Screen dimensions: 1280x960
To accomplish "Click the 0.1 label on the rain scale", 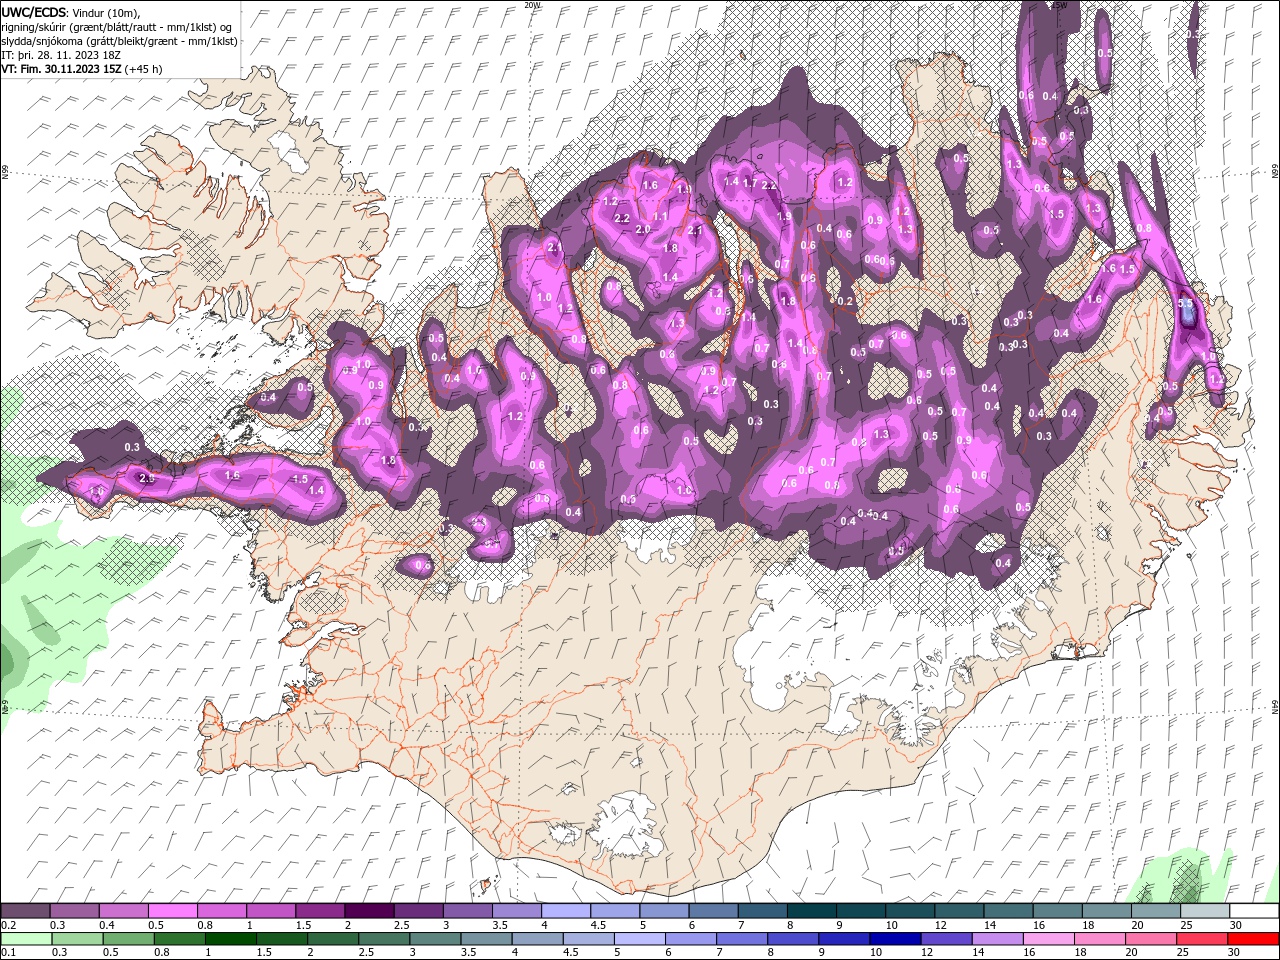I will click(x=7, y=953).
